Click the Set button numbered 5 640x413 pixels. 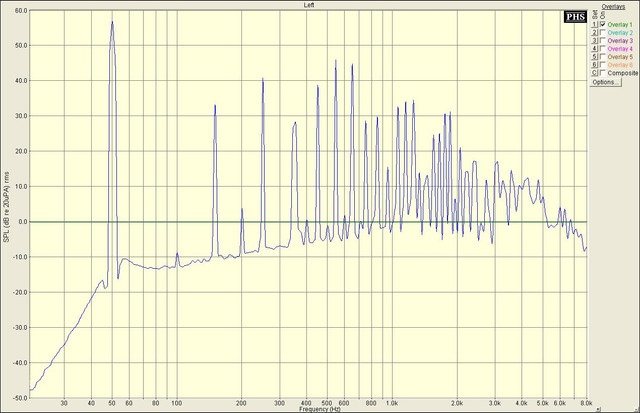tap(595, 57)
